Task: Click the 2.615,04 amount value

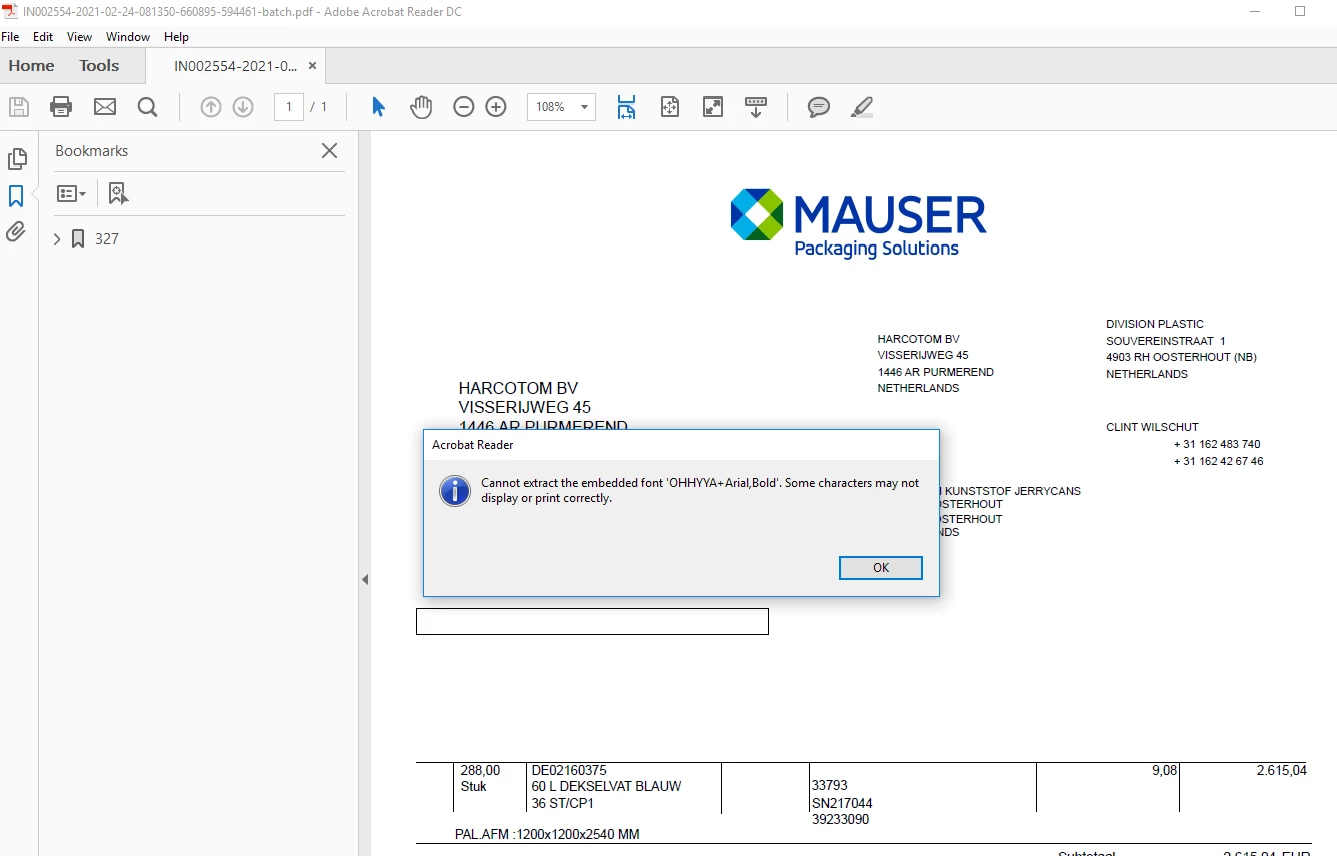Action: 1282,771
